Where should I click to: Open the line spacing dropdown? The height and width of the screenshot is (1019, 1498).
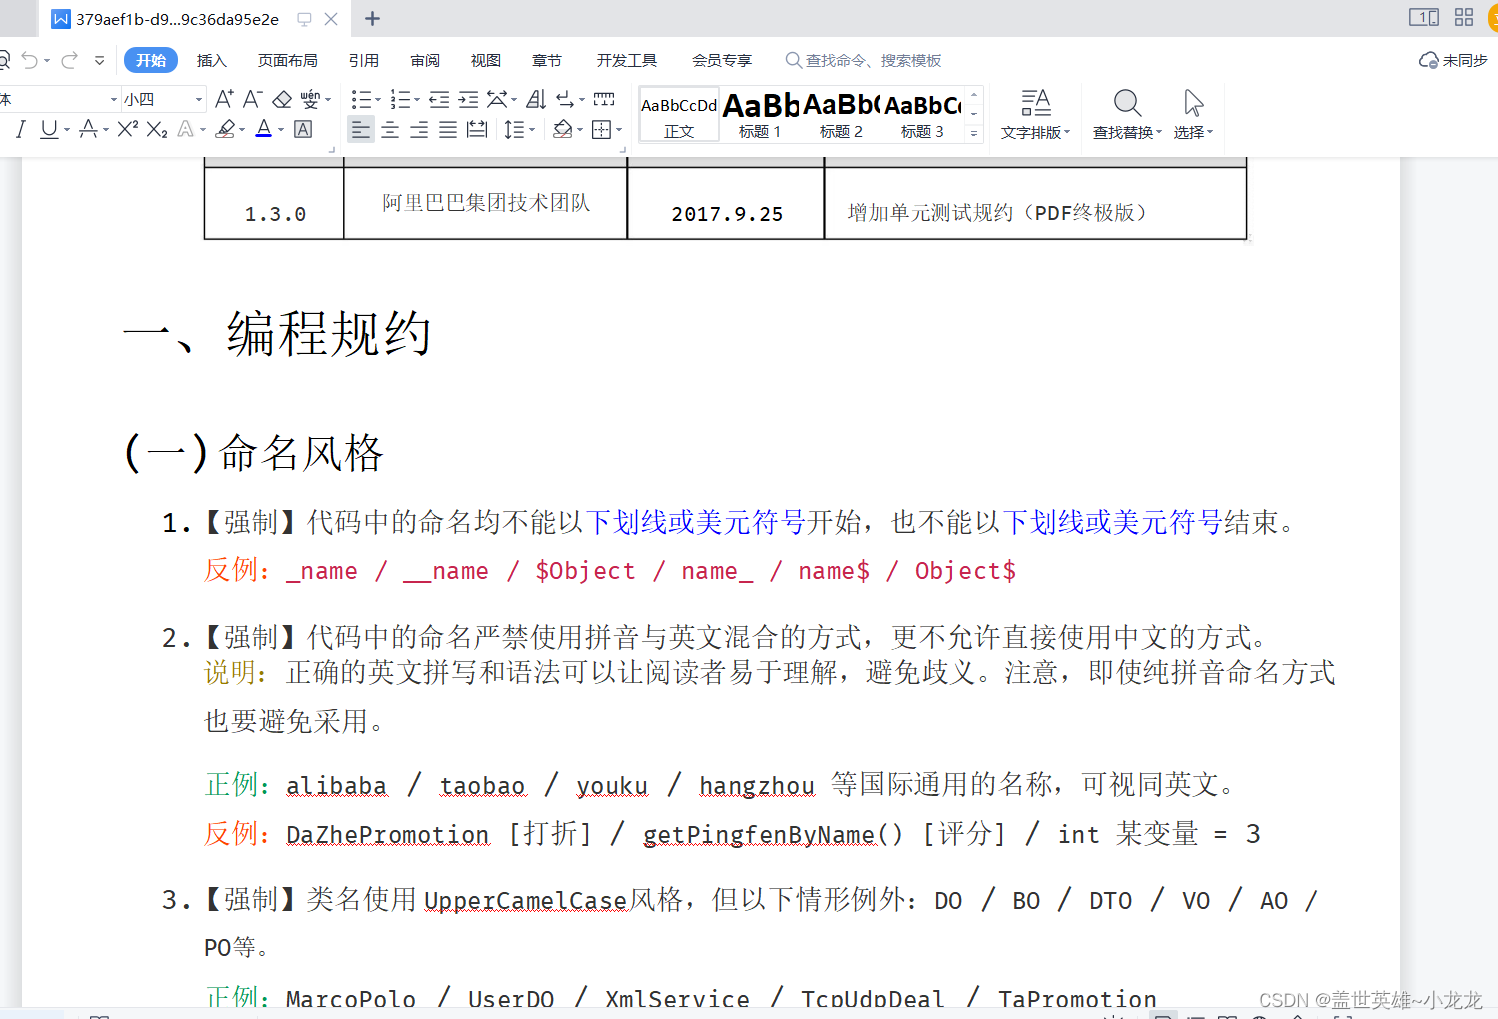click(518, 129)
